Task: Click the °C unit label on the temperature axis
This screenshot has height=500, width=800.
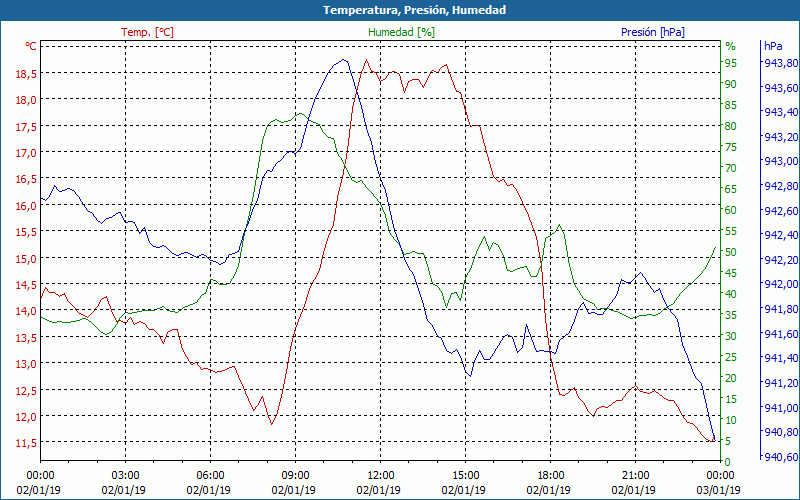Action: (x=31, y=46)
